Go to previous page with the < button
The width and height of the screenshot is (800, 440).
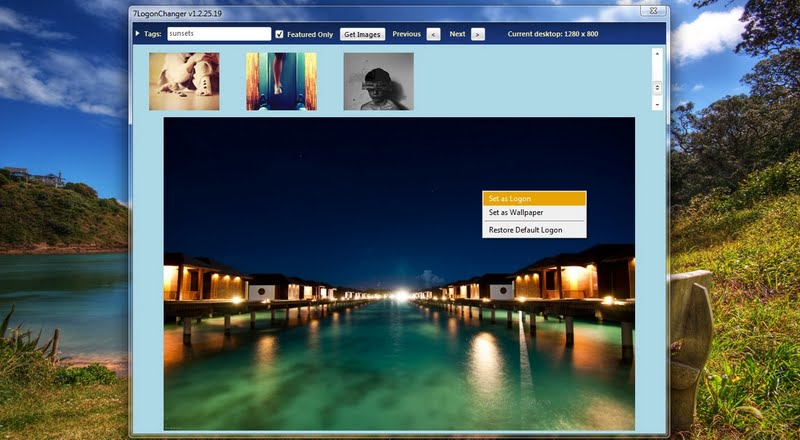[x=433, y=34]
